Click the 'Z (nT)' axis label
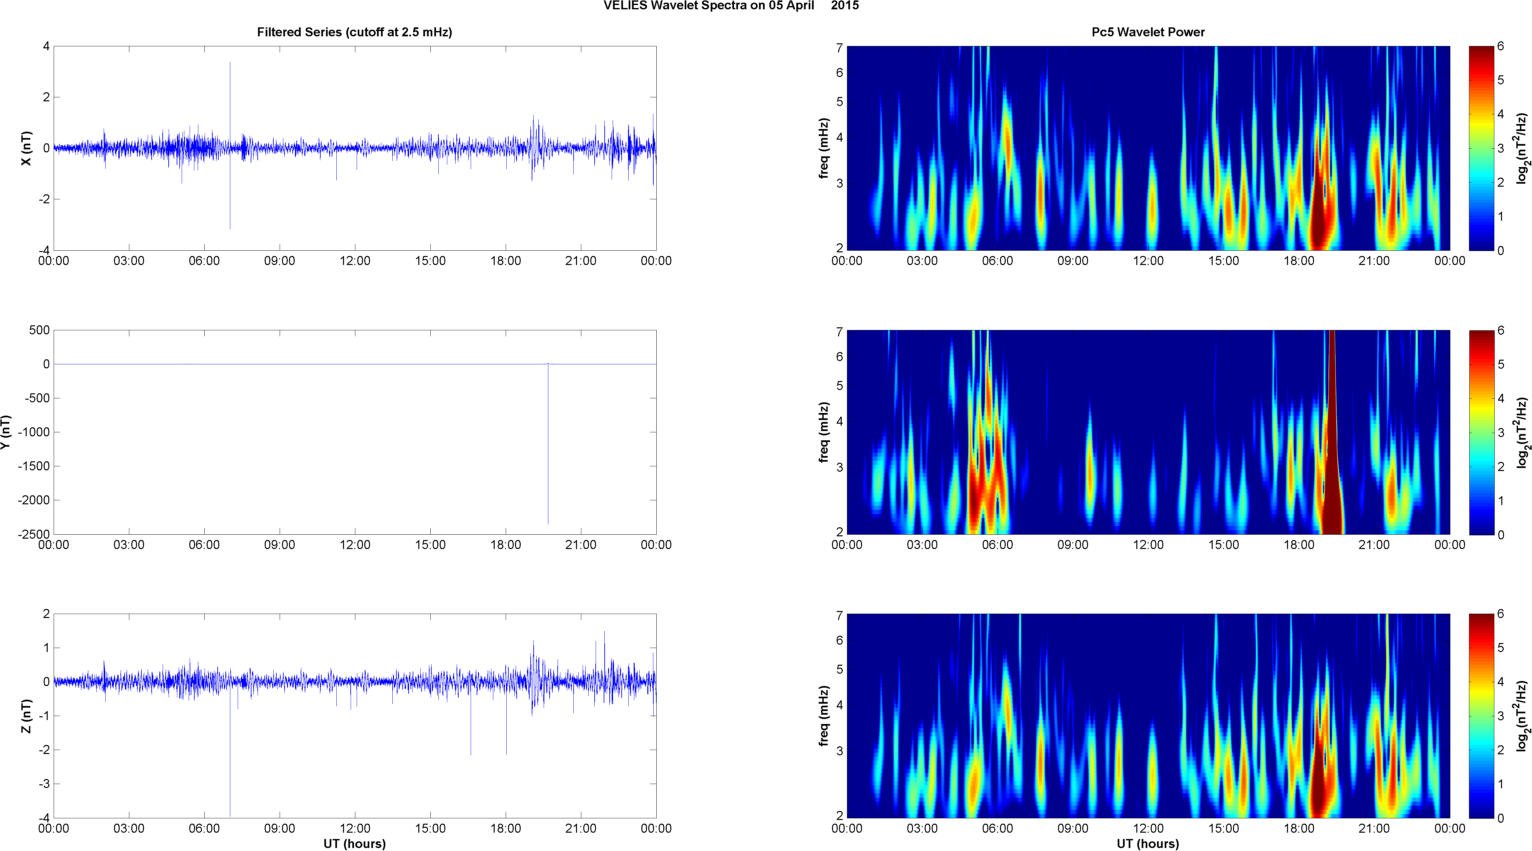 [x=27, y=716]
